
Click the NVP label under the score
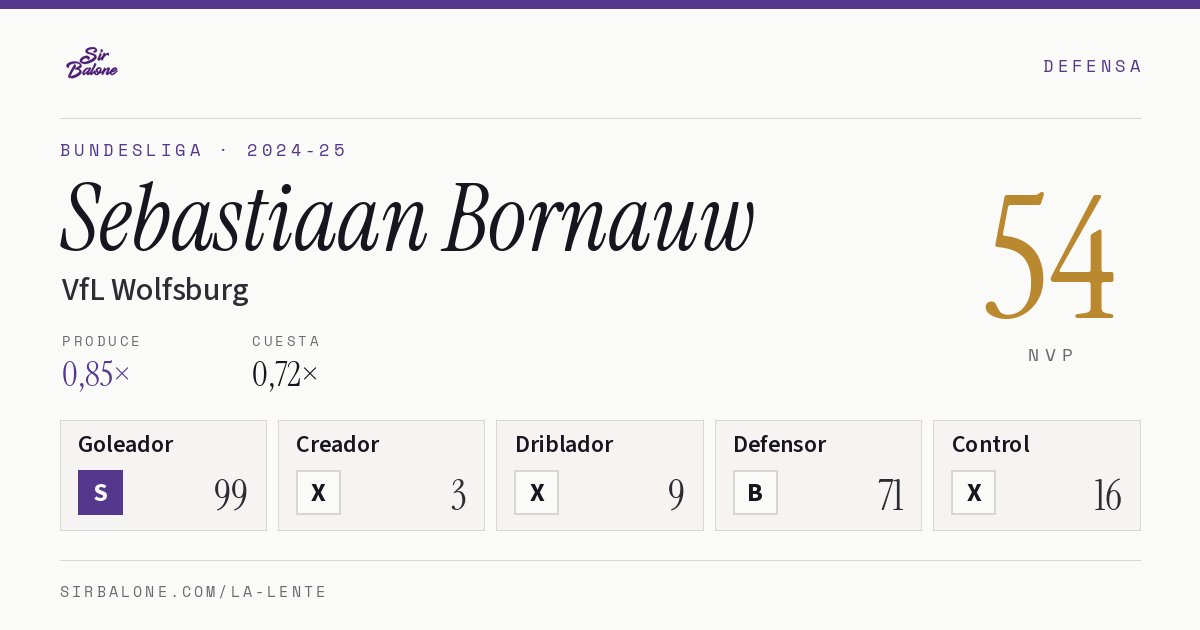1051,355
